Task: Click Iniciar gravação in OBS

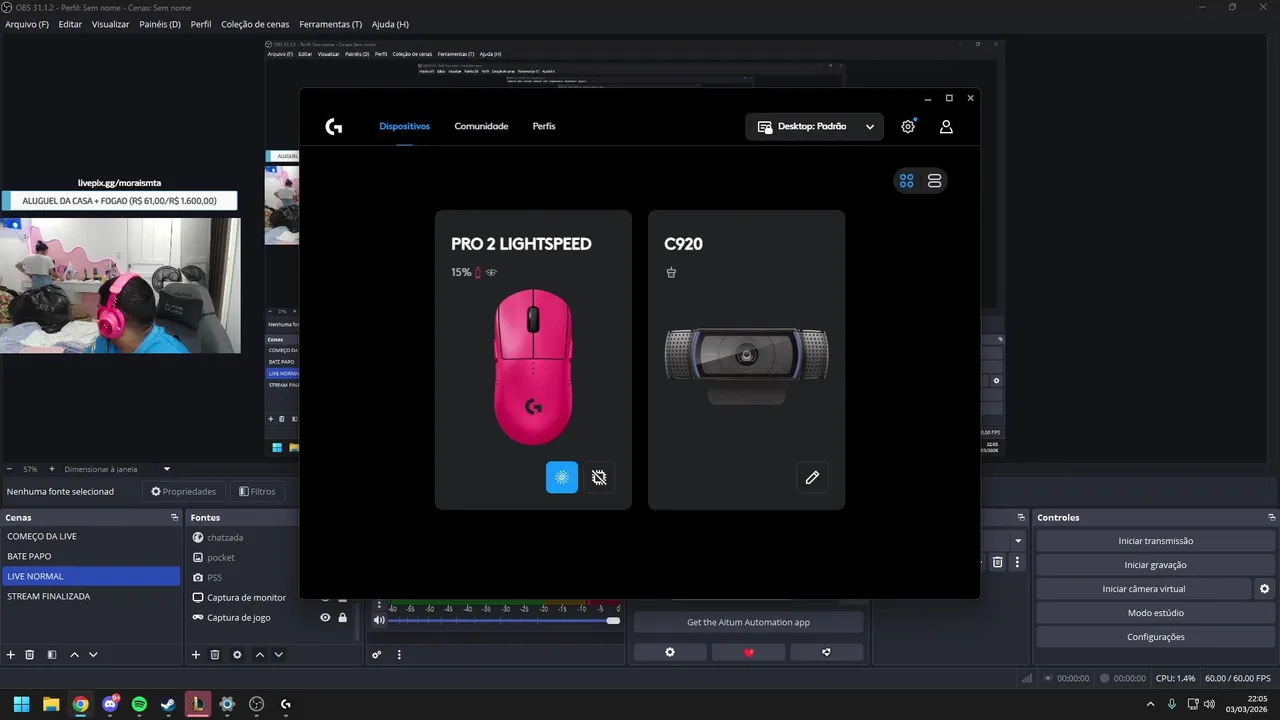Action: pos(1155,565)
